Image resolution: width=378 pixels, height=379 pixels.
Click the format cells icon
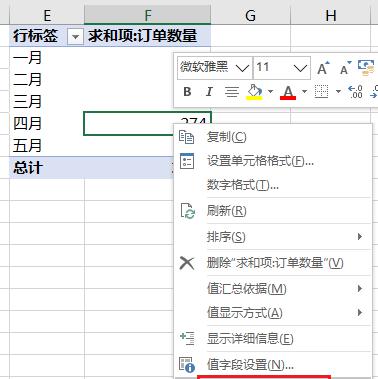(x=187, y=161)
